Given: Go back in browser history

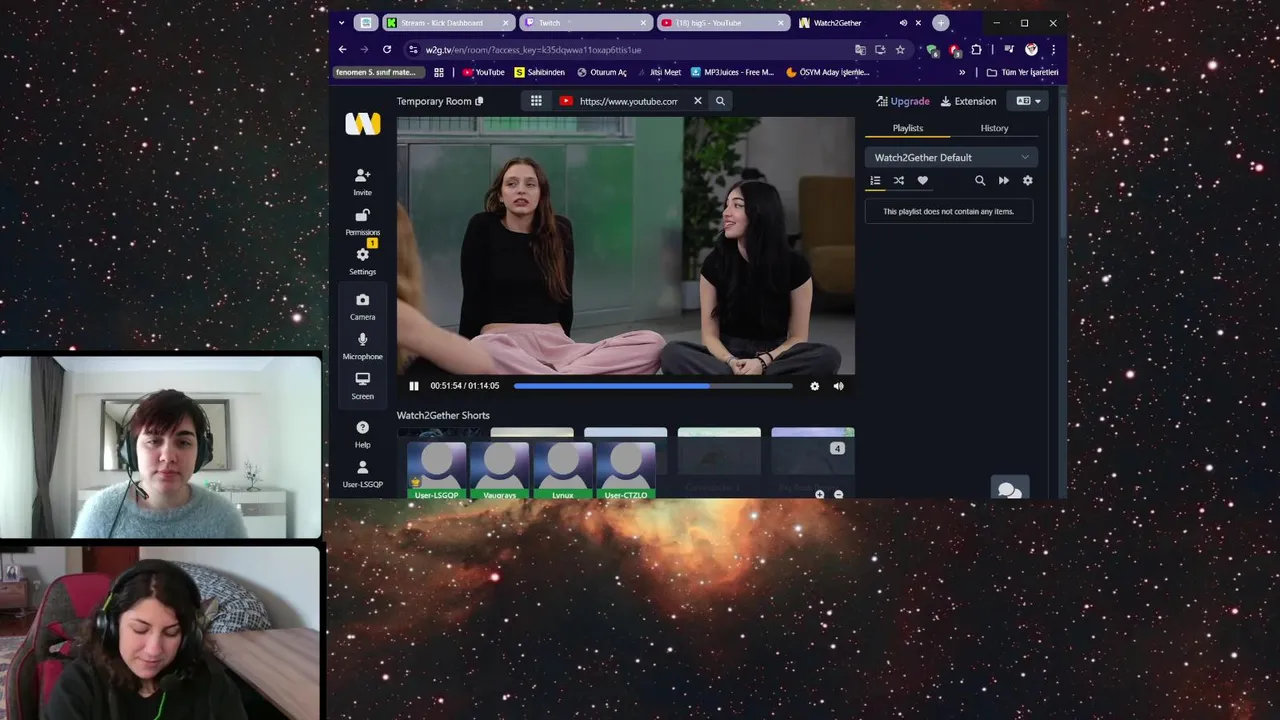Looking at the screenshot, I should (343, 49).
